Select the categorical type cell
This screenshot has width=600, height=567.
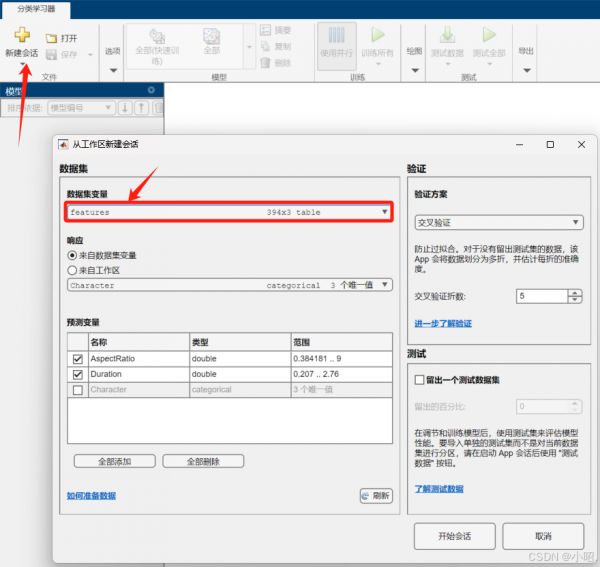pyautogui.click(x=240, y=390)
